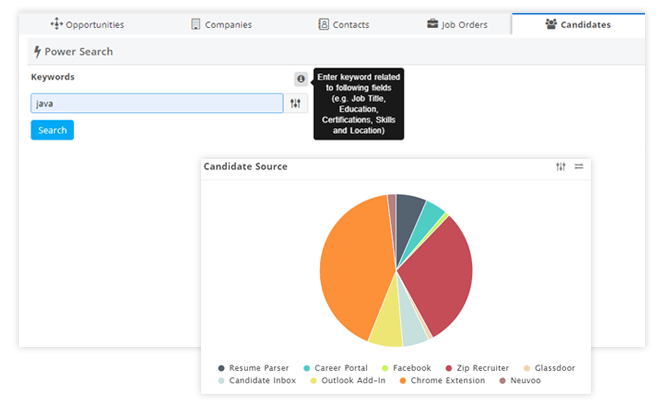The image size is (670, 400).
Task: Open keyword search filter settings
Action: click(295, 103)
